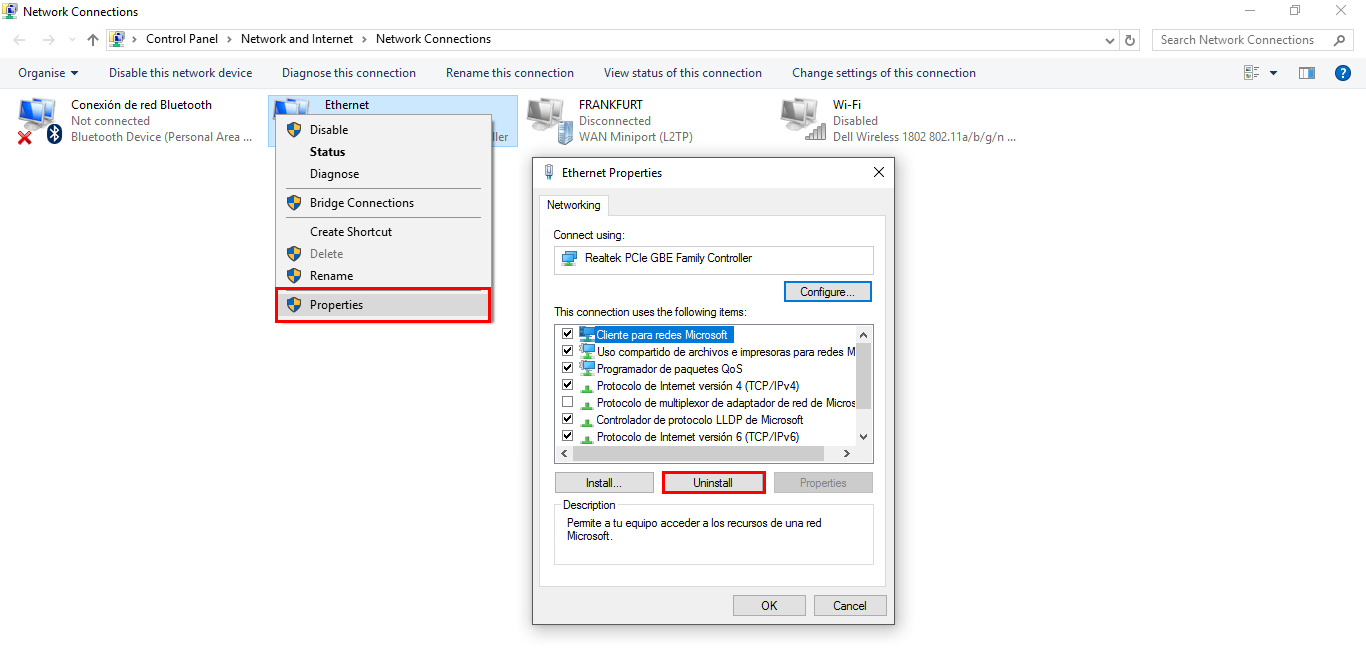Toggle Controlador de protocolo LLDP checkbox
This screenshot has height=651, width=1366.
pos(568,419)
